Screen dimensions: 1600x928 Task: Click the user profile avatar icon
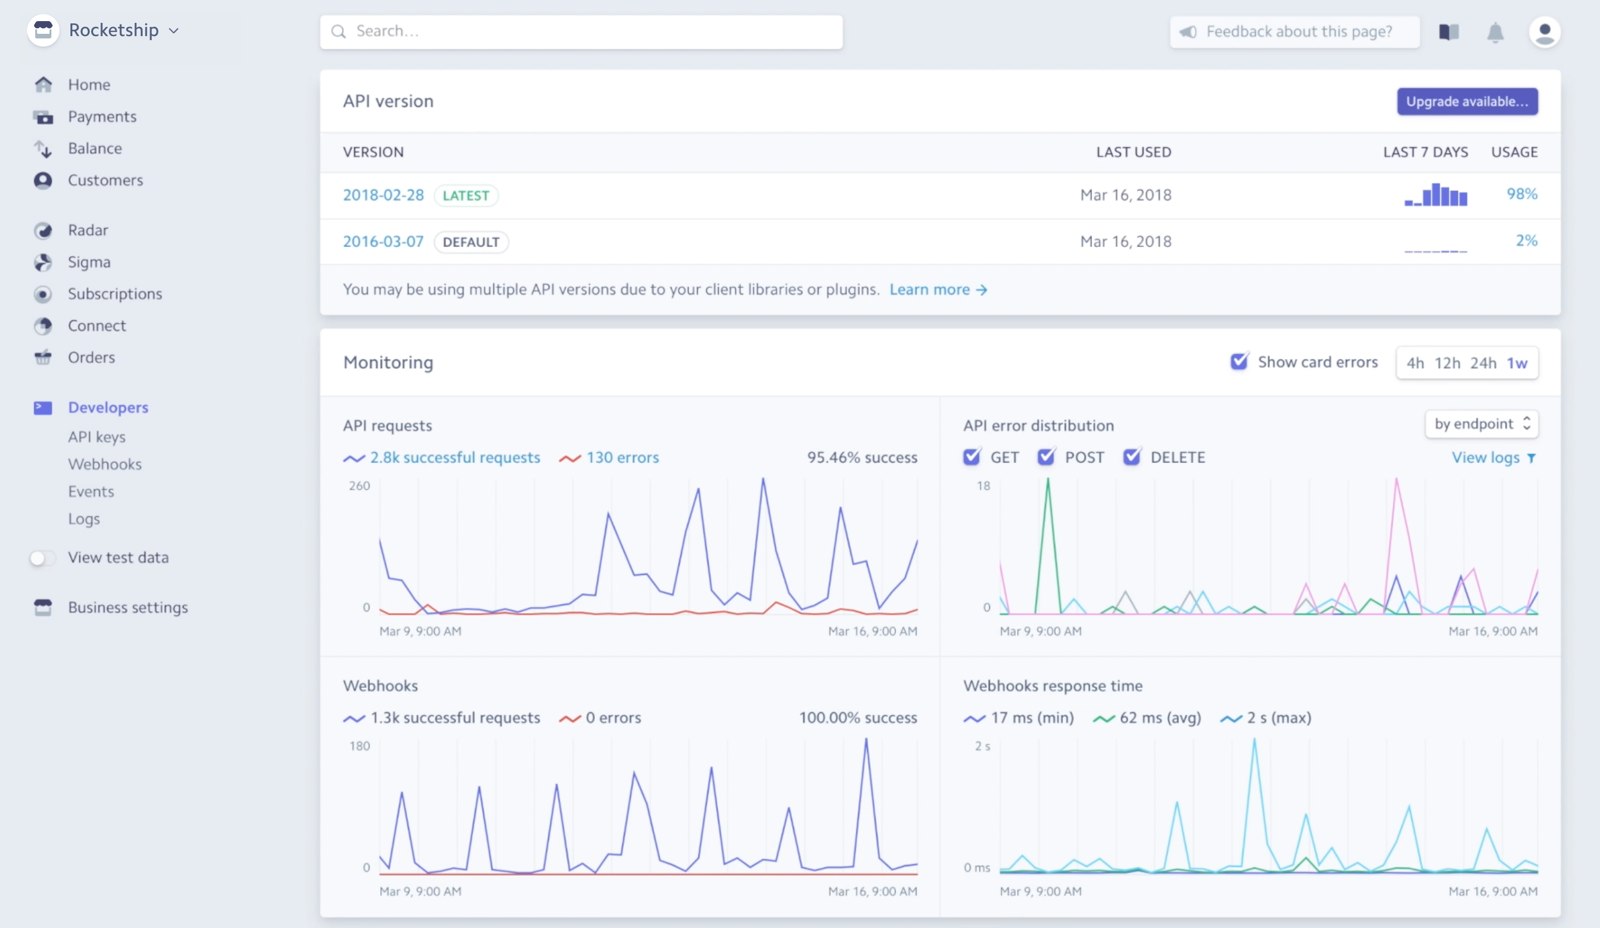[1544, 33]
